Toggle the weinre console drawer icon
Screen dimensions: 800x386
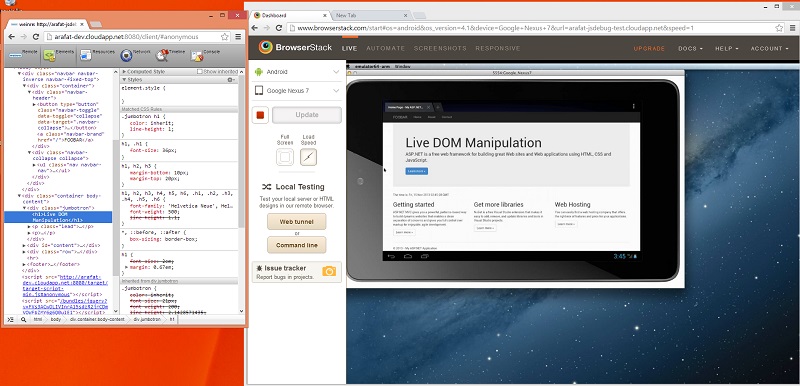10,320
